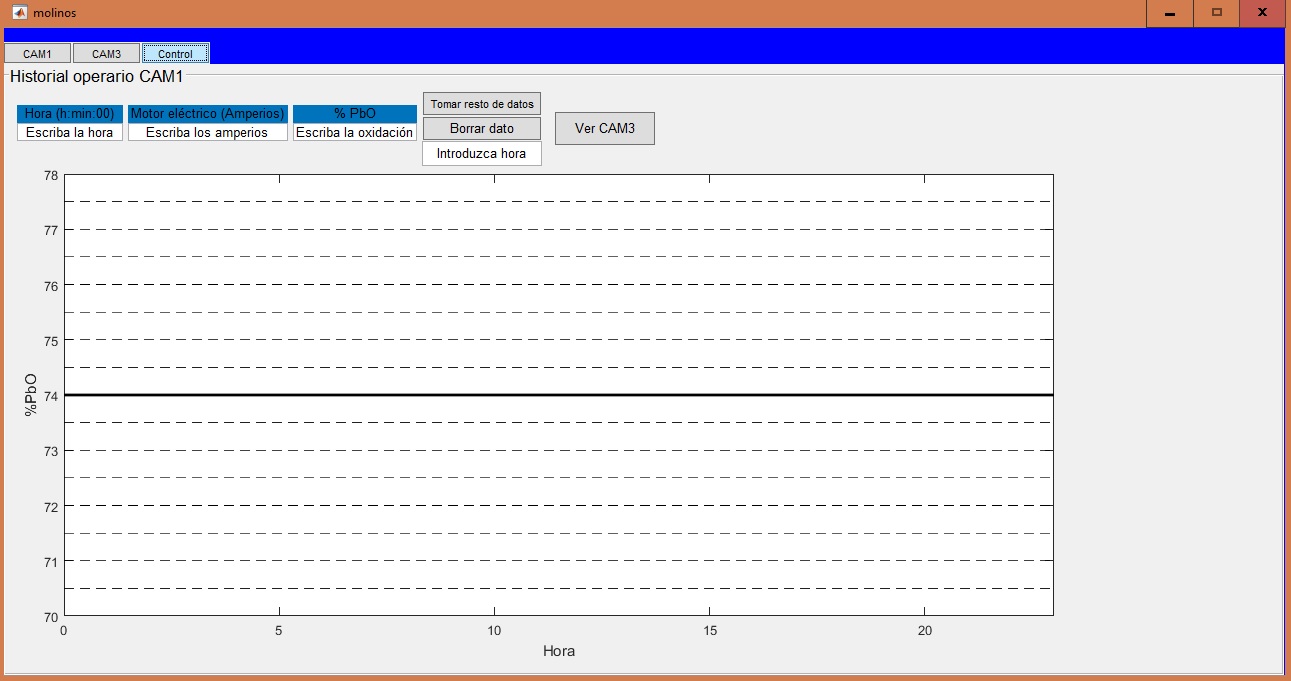Open the CAM3 tab
The width and height of the screenshot is (1291, 681).
coord(106,54)
